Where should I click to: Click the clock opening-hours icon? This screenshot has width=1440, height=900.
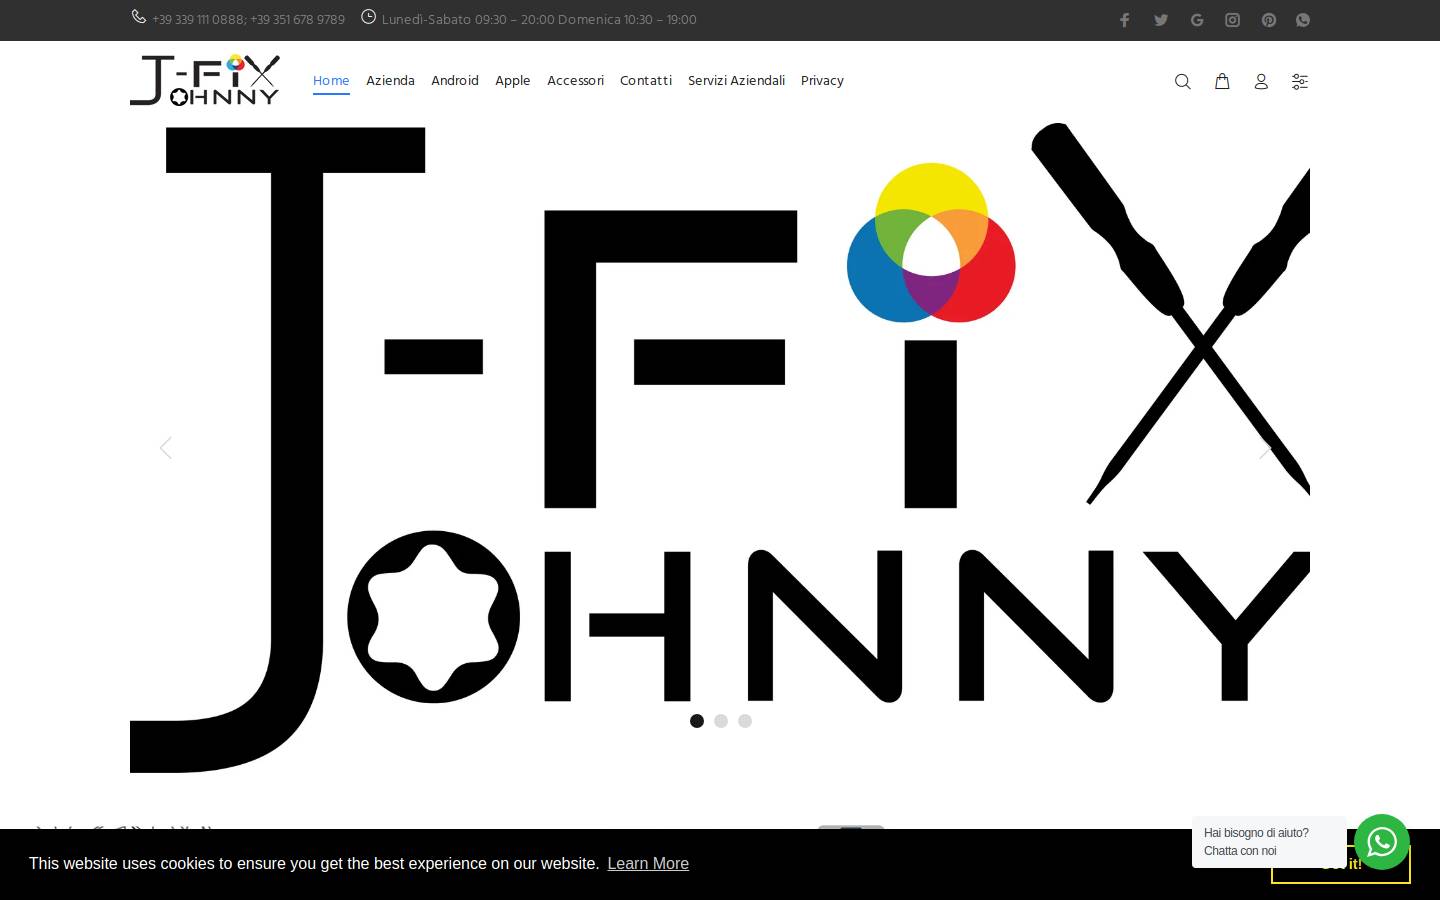[x=369, y=17]
